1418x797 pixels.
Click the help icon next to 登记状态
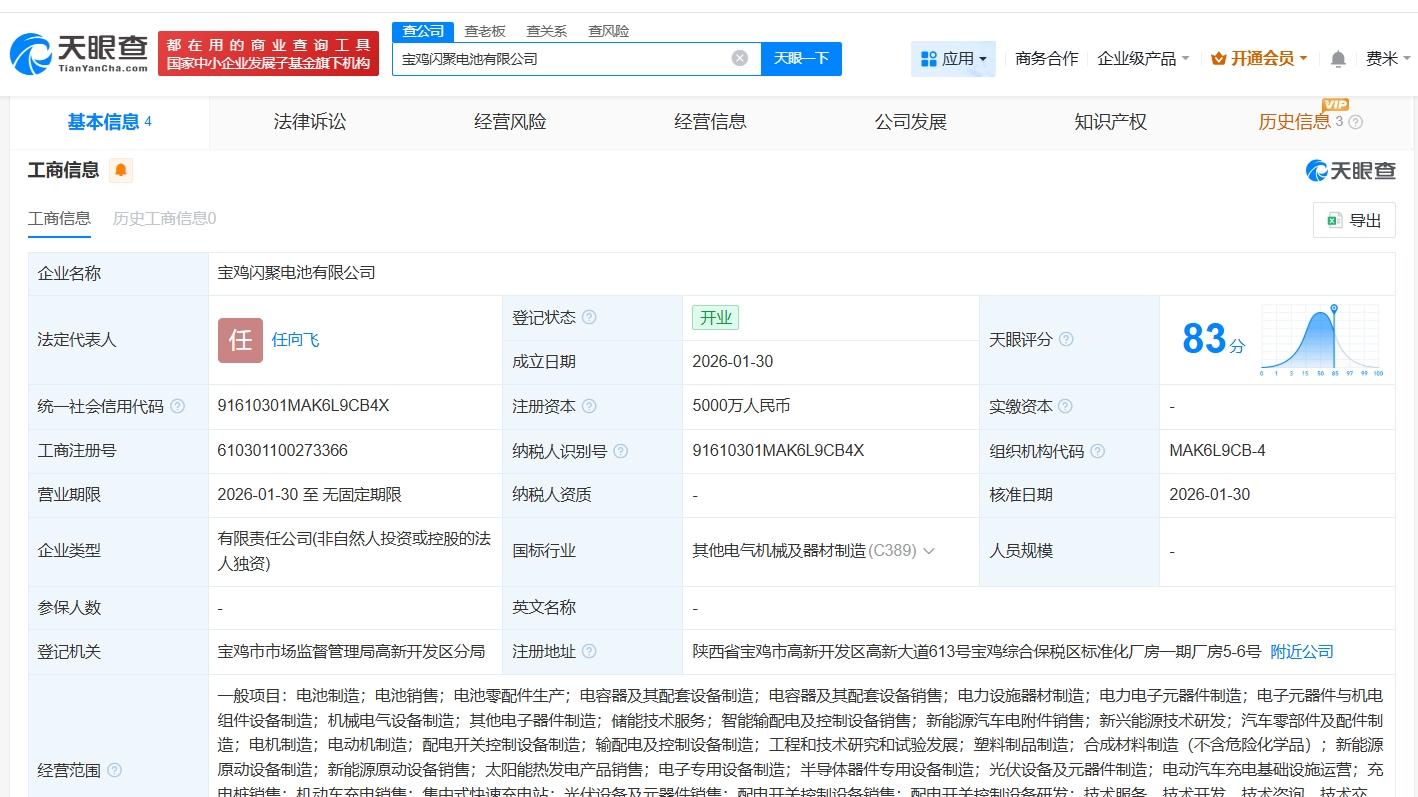point(591,317)
